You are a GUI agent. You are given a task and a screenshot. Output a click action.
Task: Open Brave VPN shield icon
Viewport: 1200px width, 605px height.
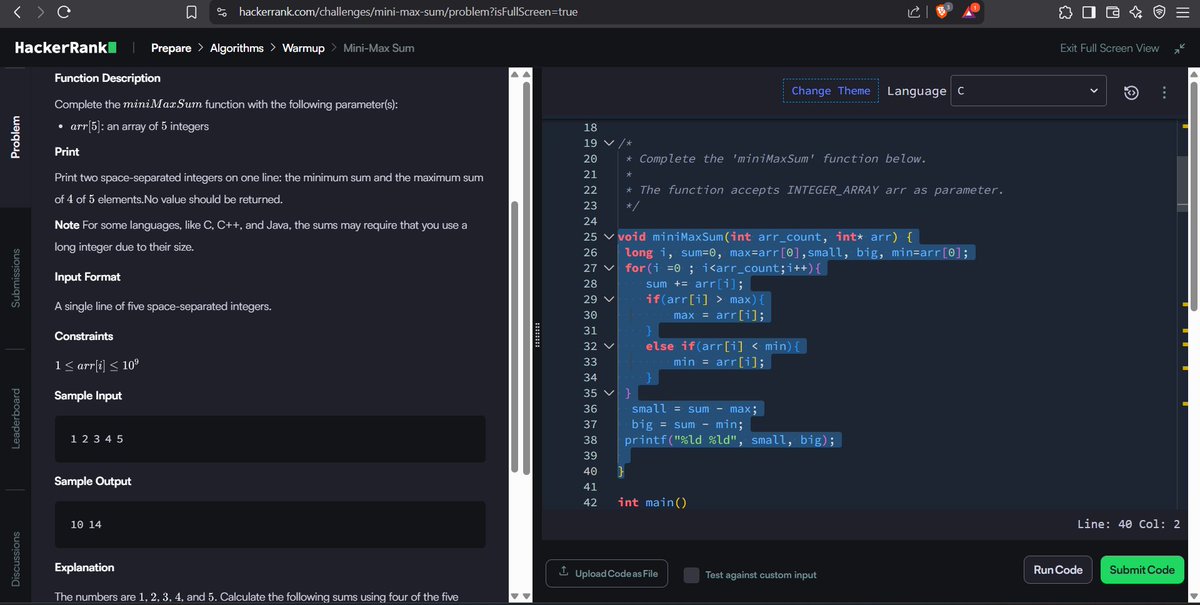1159,11
